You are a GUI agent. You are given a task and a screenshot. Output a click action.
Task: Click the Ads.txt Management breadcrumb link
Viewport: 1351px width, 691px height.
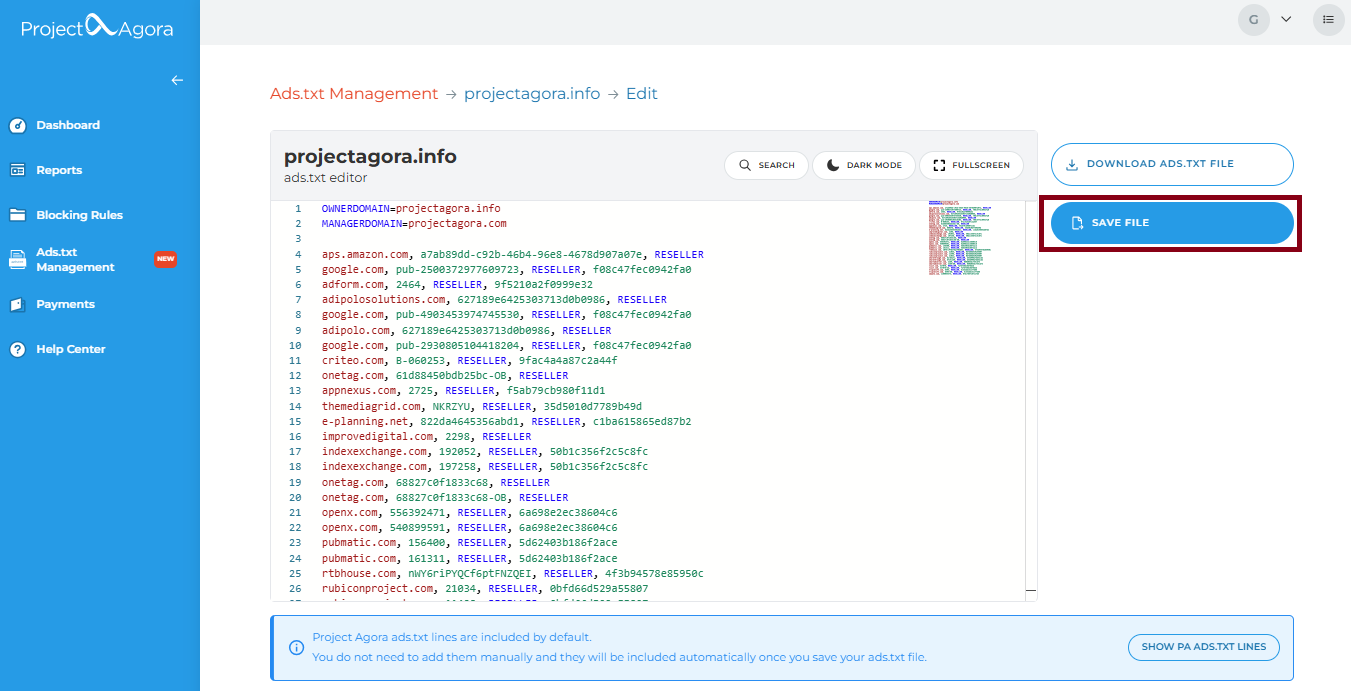tap(354, 94)
